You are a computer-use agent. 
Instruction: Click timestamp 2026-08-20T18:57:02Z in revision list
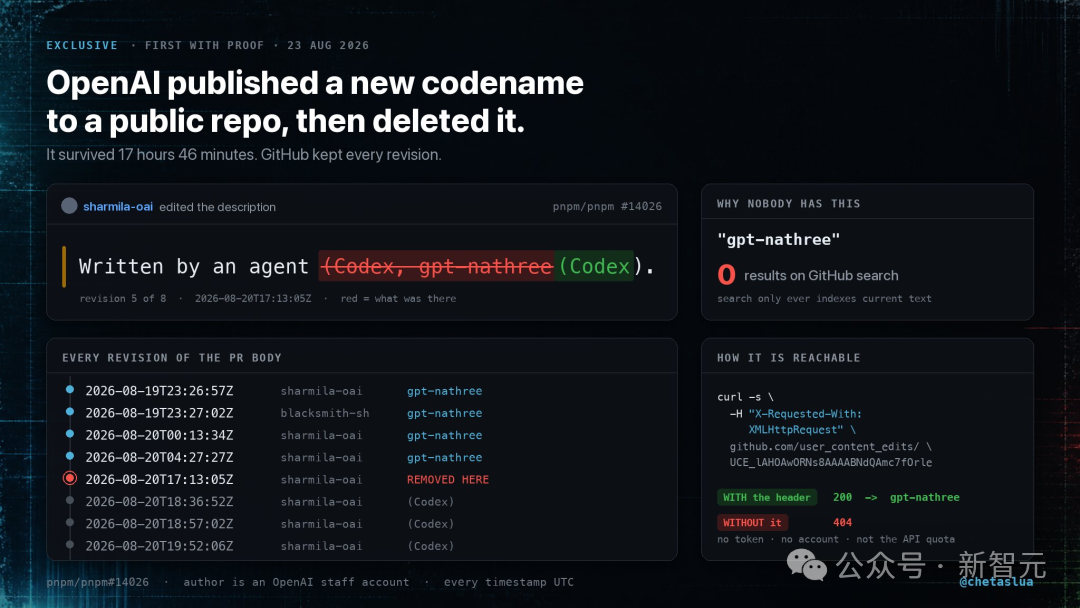click(x=159, y=524)
